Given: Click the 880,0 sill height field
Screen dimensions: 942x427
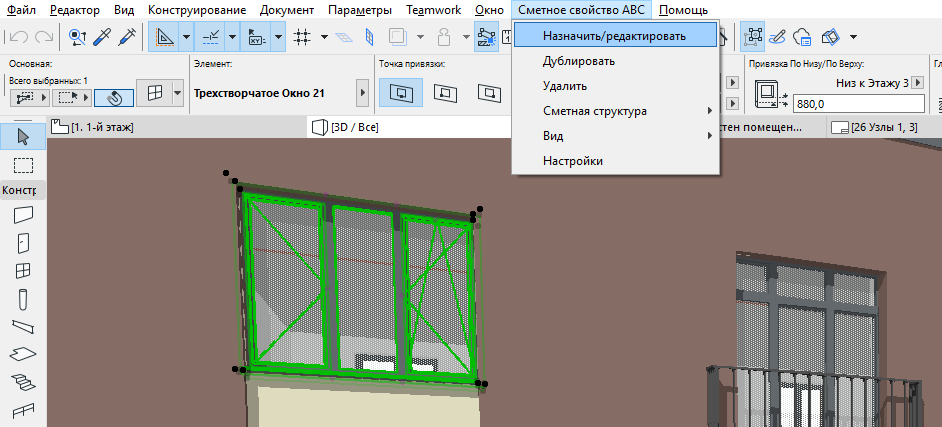Looking at the screenshot, I should [x=858, y=103].
